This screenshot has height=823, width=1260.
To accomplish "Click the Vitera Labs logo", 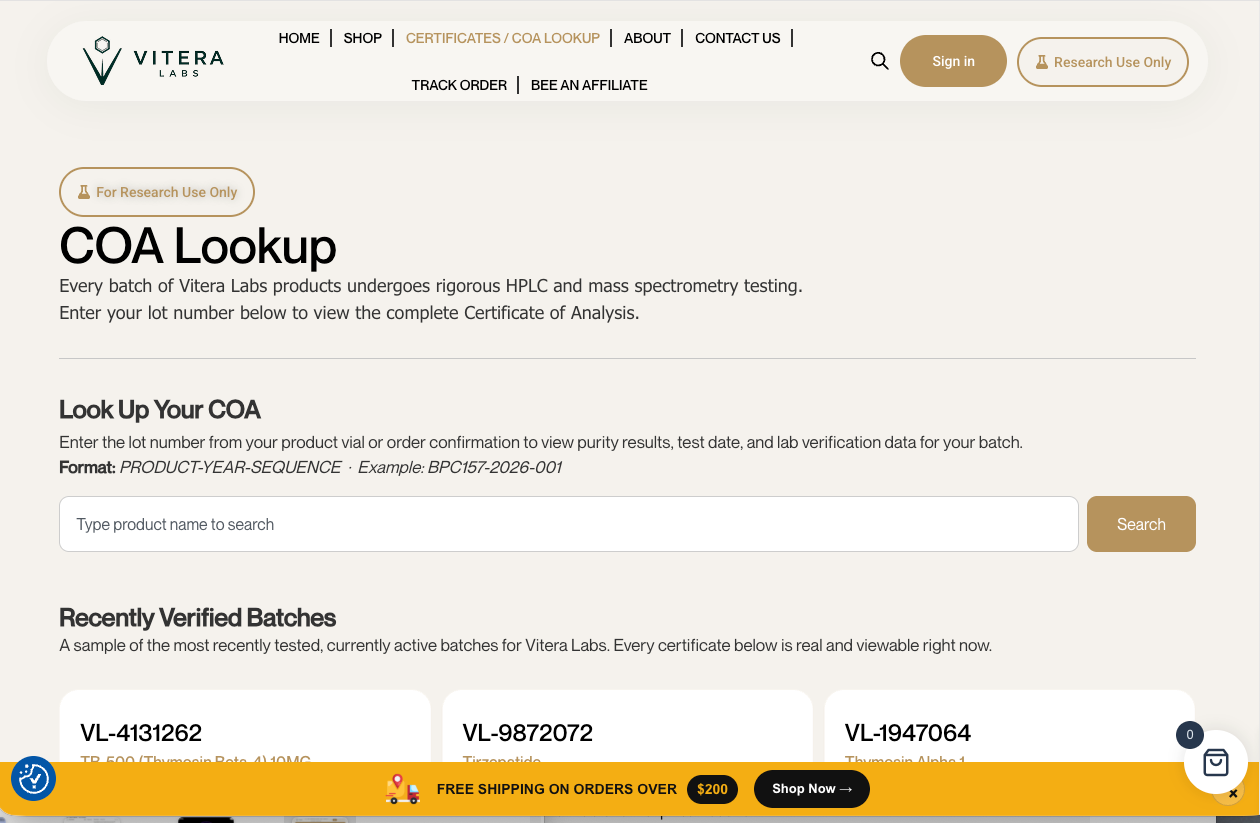I will click(x=153, y=61).
